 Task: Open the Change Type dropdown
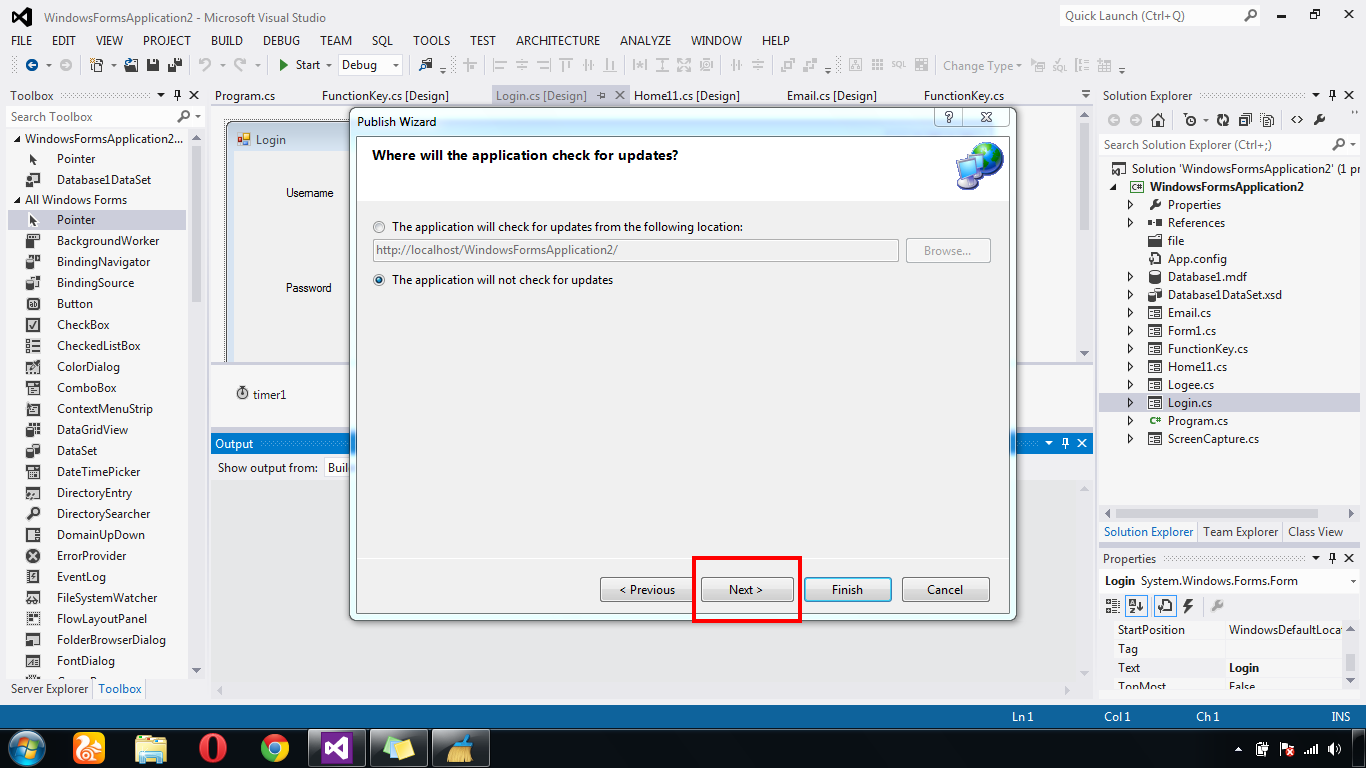(980, 65)
